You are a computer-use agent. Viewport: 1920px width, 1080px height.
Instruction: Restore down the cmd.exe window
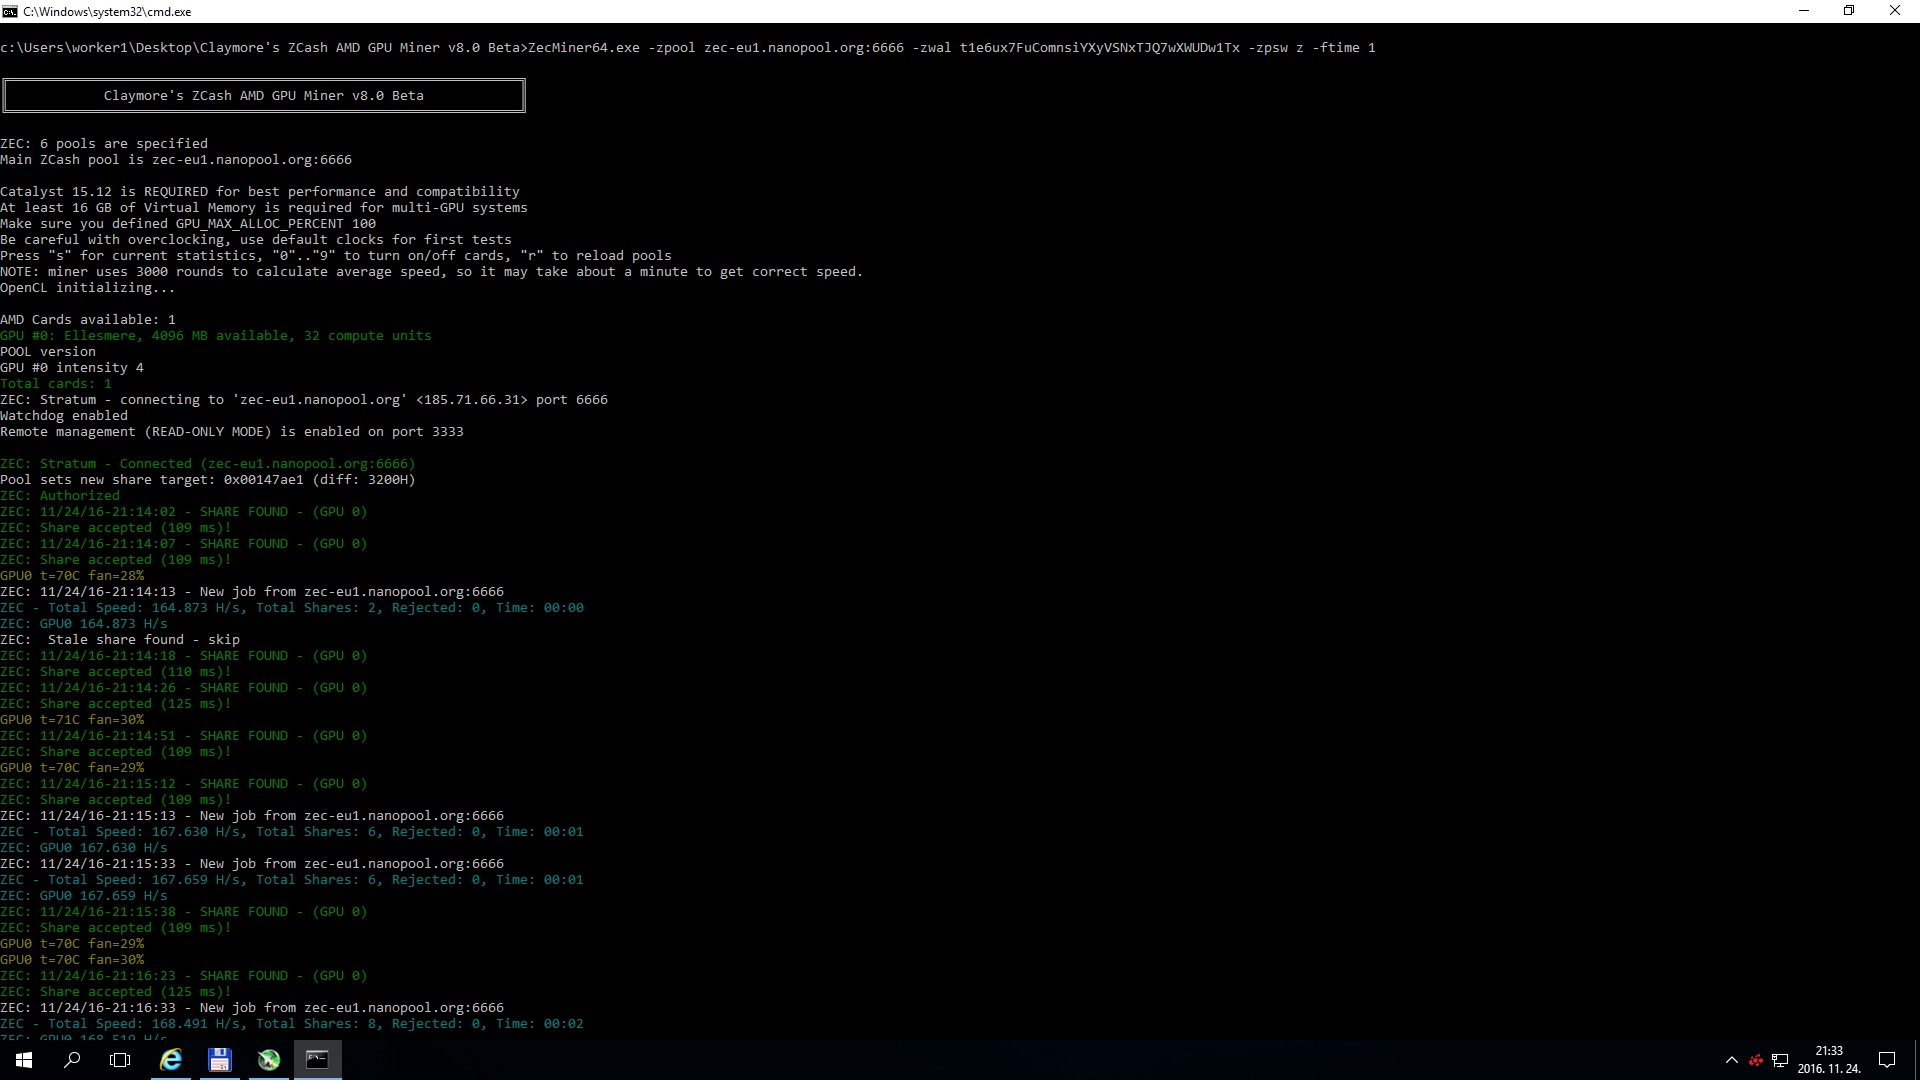tap(1849, 11)
